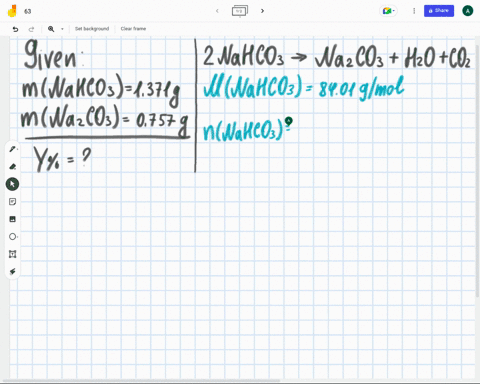Add a text box
The height and width of the screenshot is (384, 480).
coord(13,254)
